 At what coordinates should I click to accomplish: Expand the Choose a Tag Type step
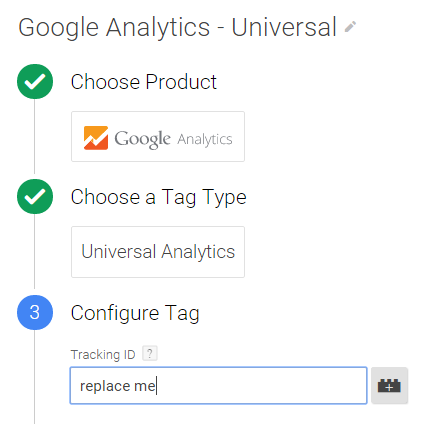pos(158,197)
